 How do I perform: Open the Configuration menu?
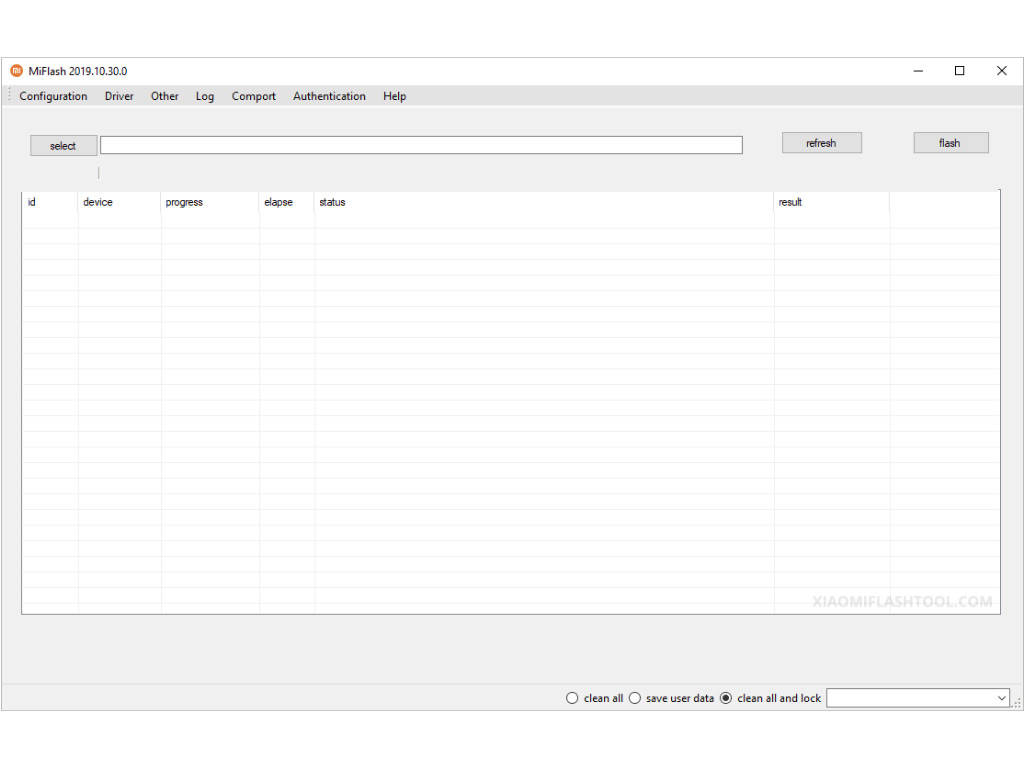[x=53, y=97]
